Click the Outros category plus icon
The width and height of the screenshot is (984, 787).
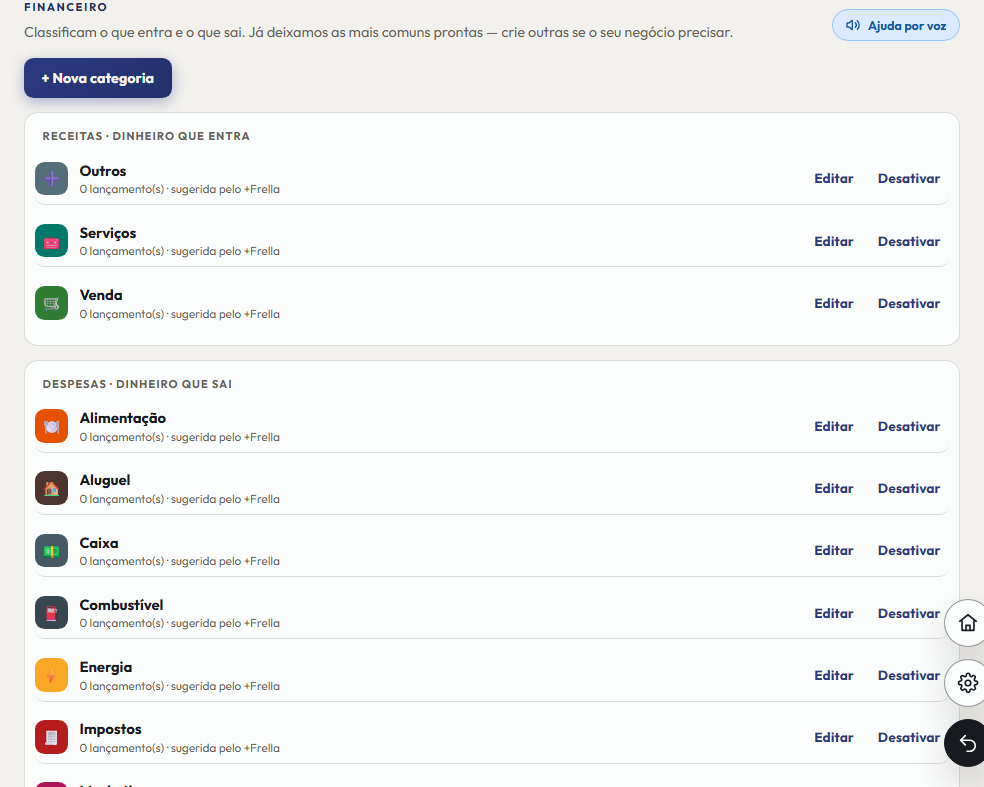pos(51,179)
